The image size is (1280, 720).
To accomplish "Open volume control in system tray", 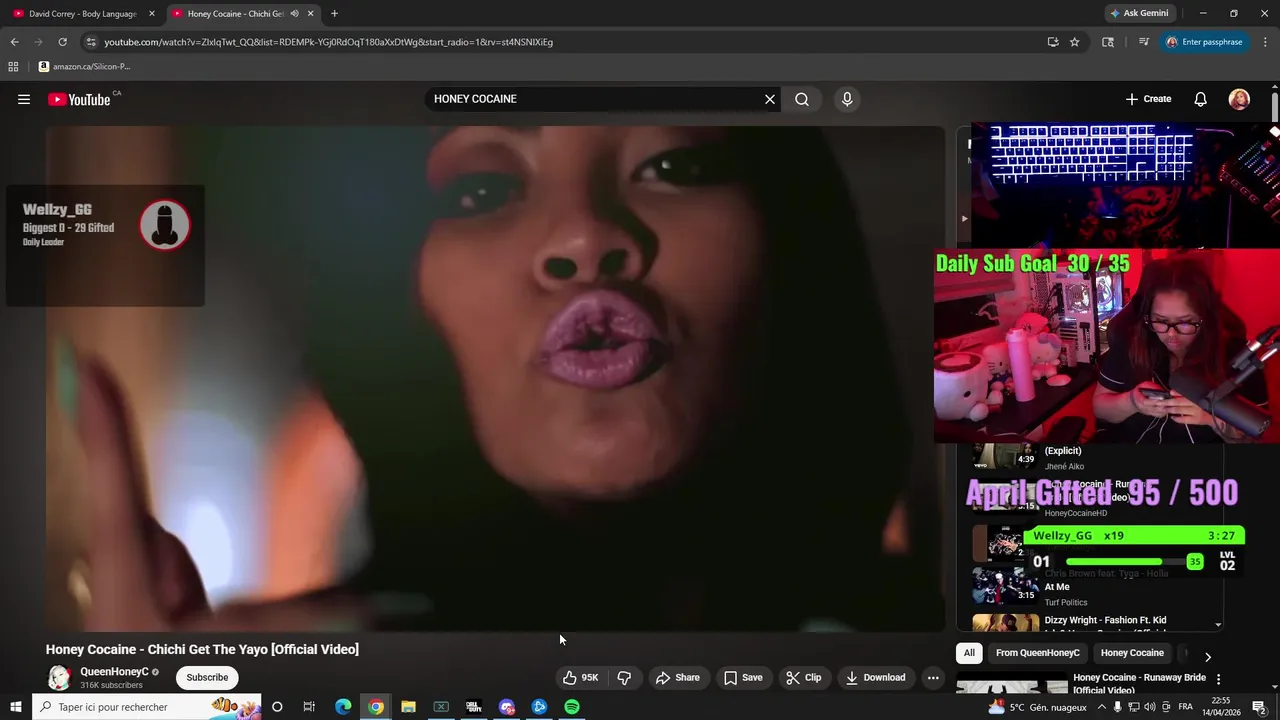I will click(1150, 707).
